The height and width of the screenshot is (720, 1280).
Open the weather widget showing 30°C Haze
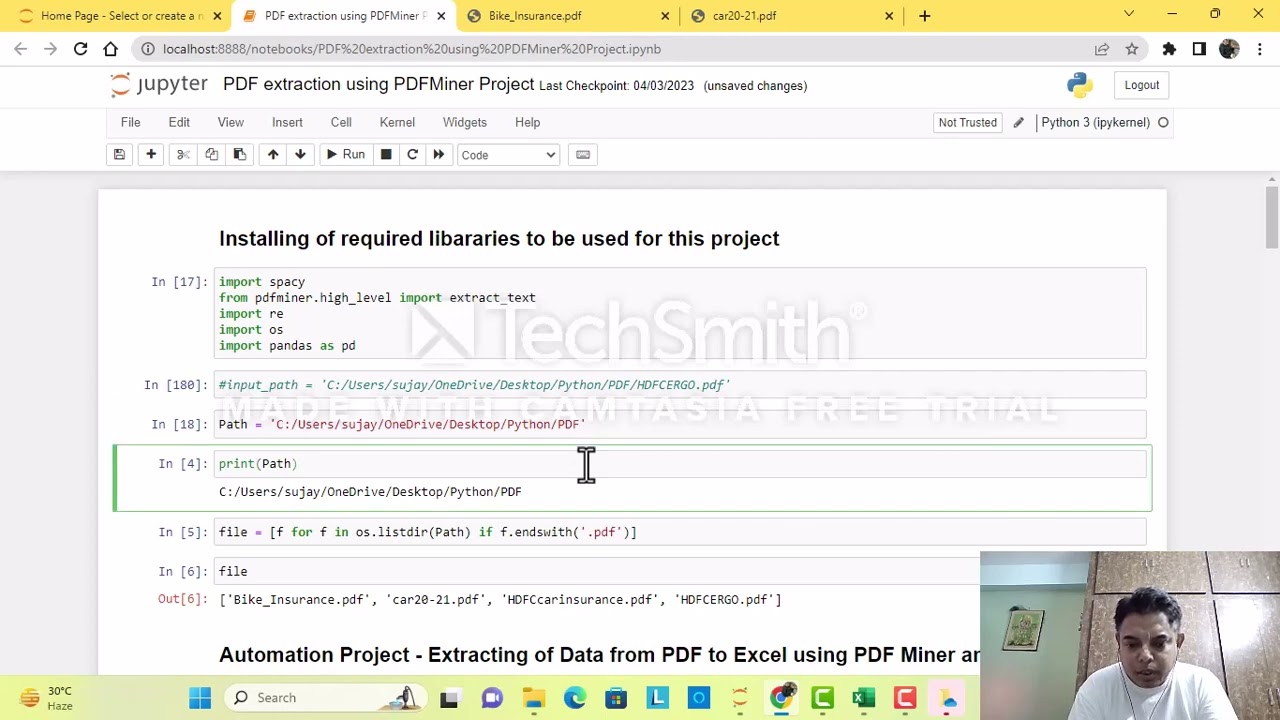coord(46,698)
